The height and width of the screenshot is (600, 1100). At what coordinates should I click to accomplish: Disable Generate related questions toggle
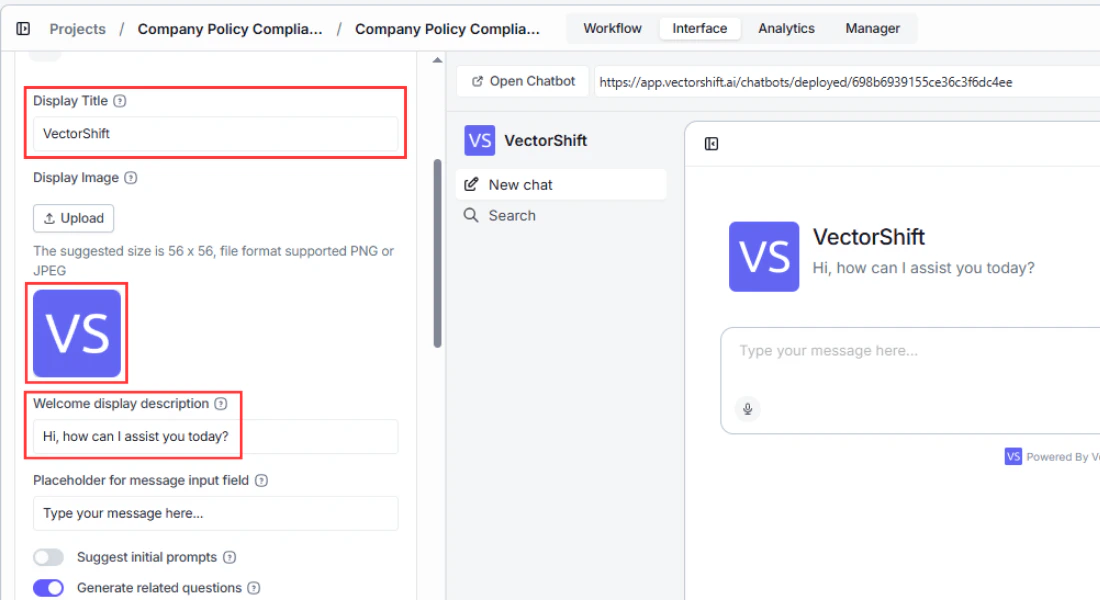48,588
